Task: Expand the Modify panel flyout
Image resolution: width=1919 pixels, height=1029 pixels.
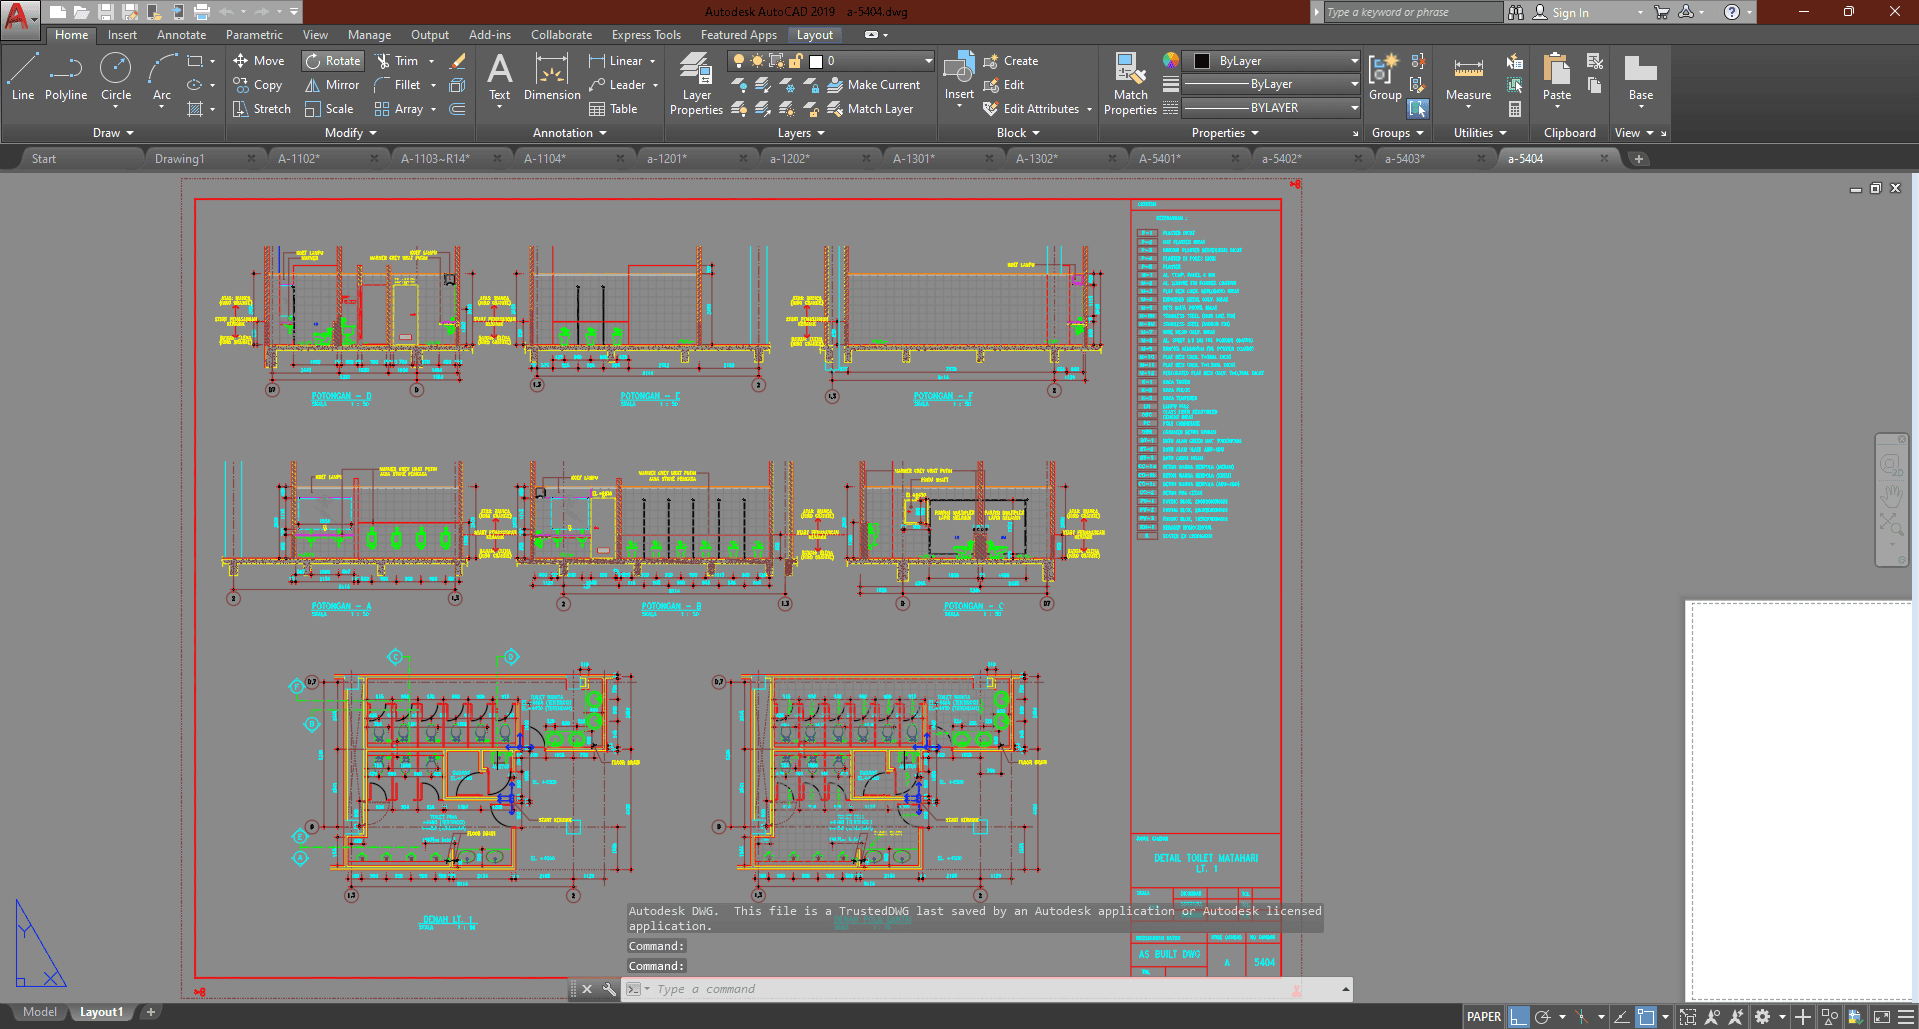Action: coord(351,133)
